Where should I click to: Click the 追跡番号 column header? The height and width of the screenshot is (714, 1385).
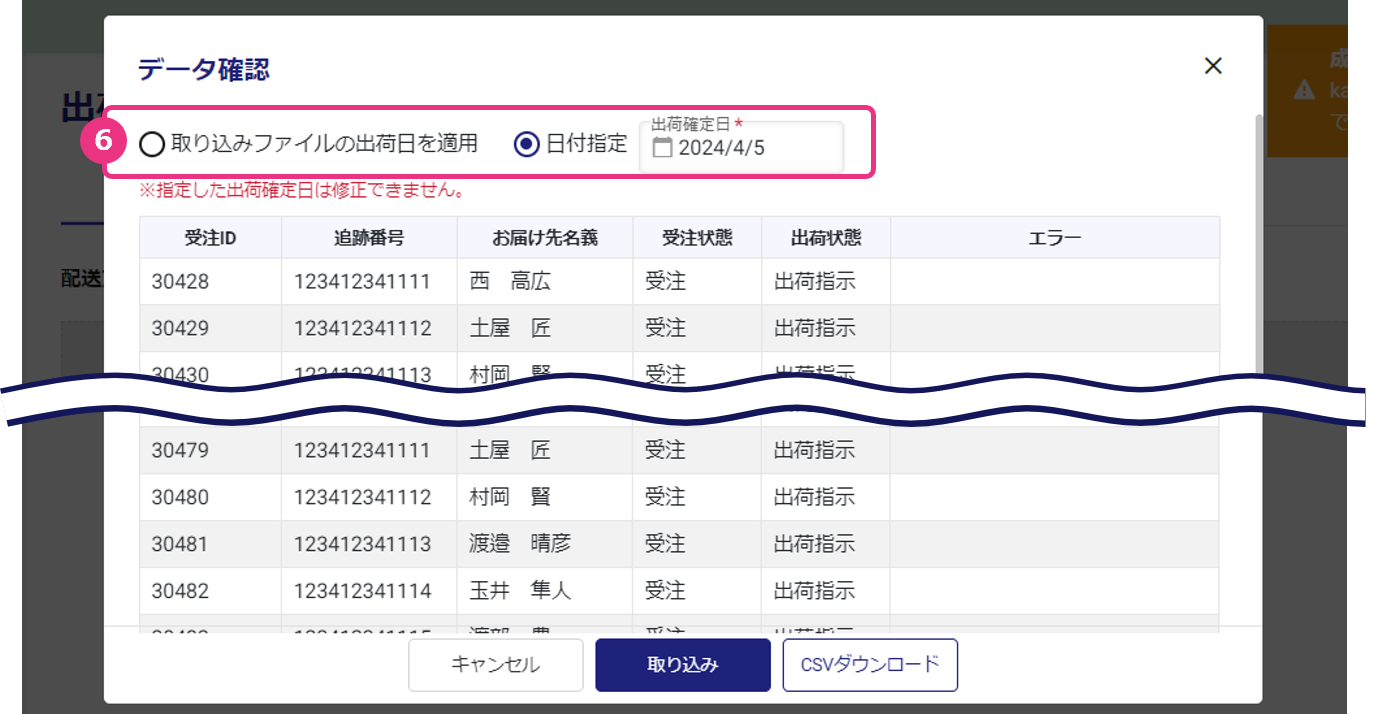click(x=369, y=238)
